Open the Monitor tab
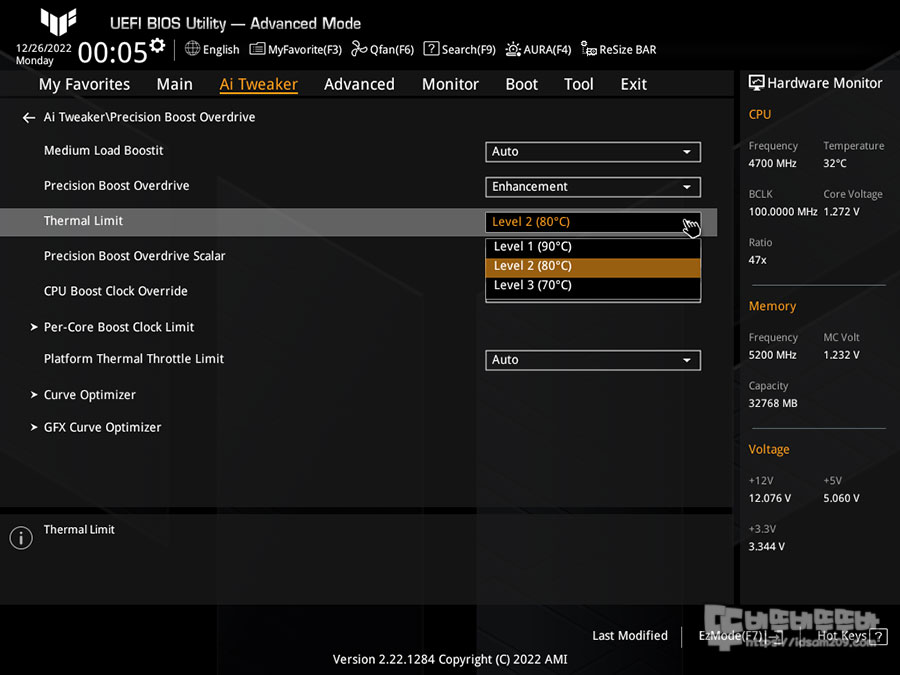 [x=450, y=84]
